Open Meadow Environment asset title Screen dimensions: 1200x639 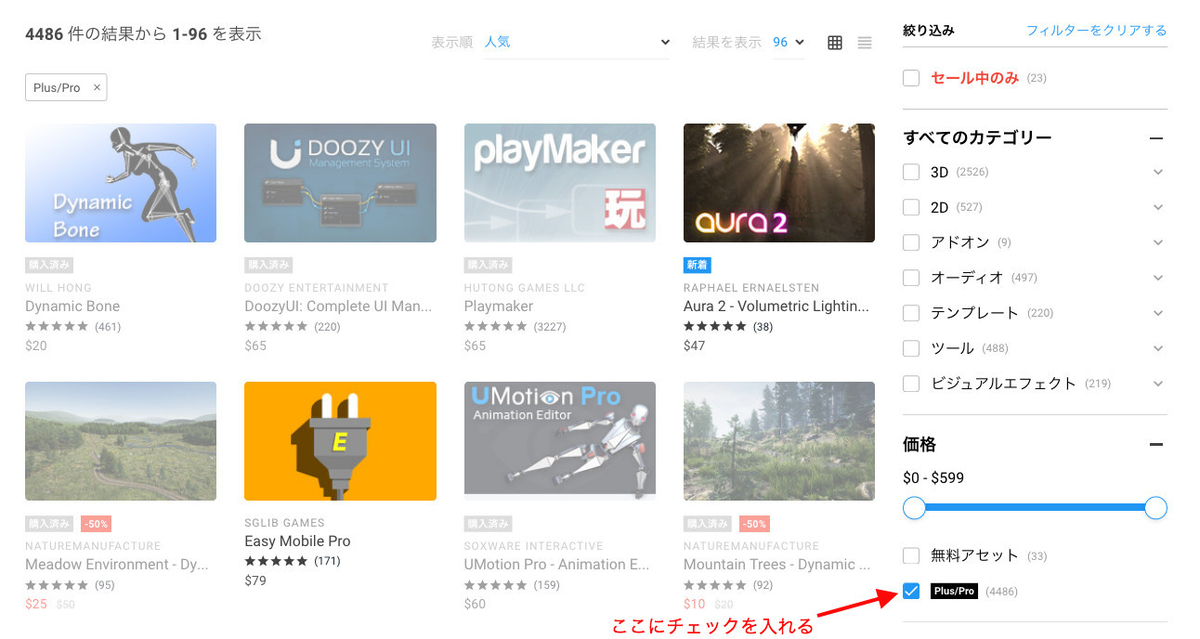click(x=119, y=564)
